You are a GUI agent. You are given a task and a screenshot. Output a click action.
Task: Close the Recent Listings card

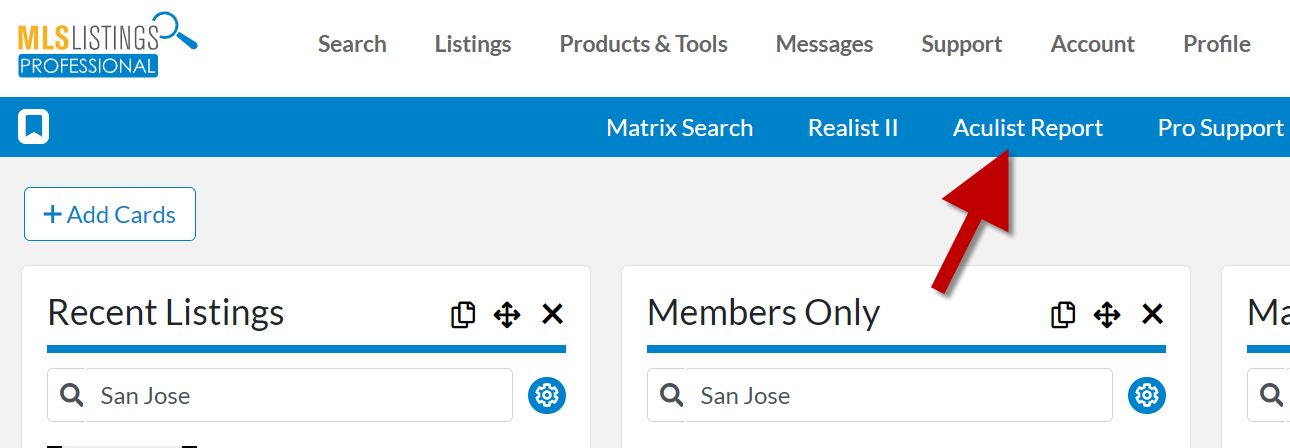[552, 315]
